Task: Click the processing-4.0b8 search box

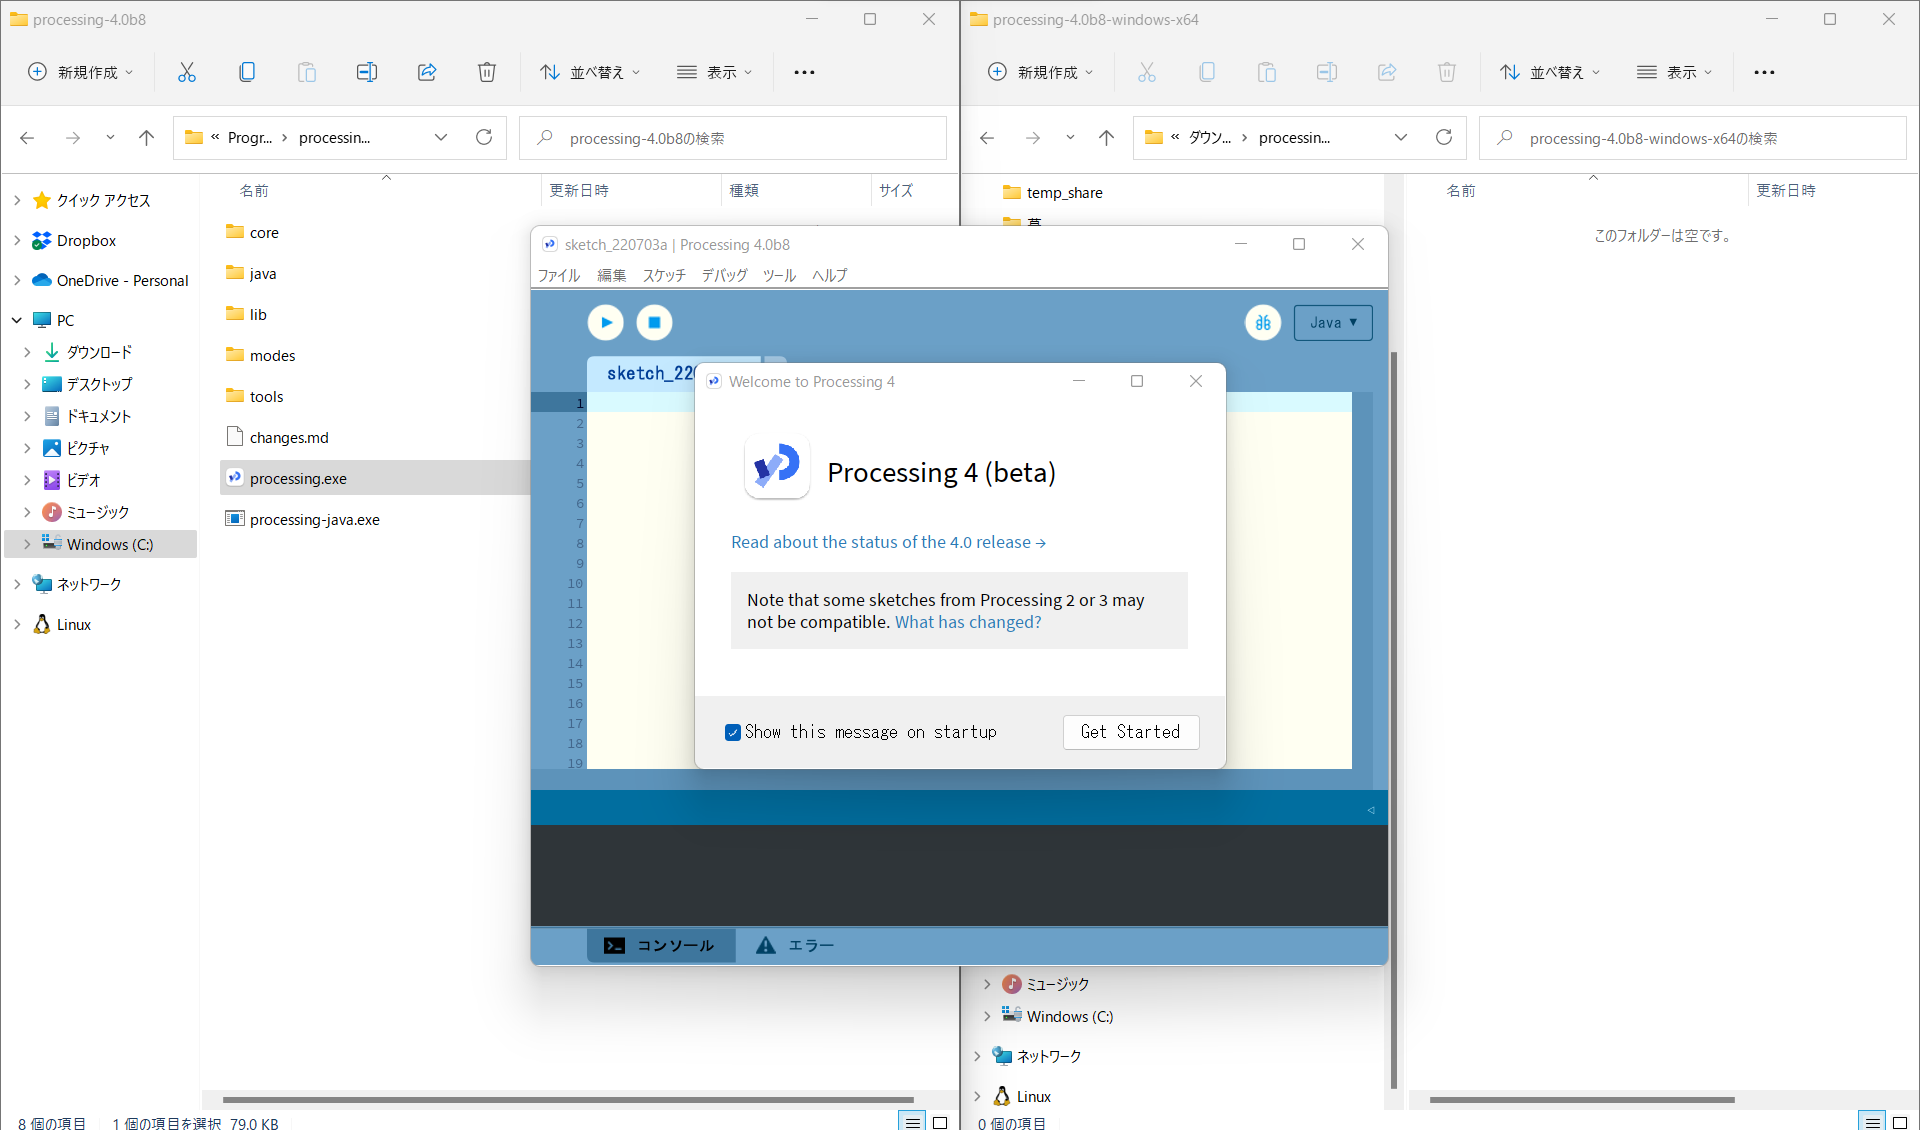Action: click(x=733, y=137)
